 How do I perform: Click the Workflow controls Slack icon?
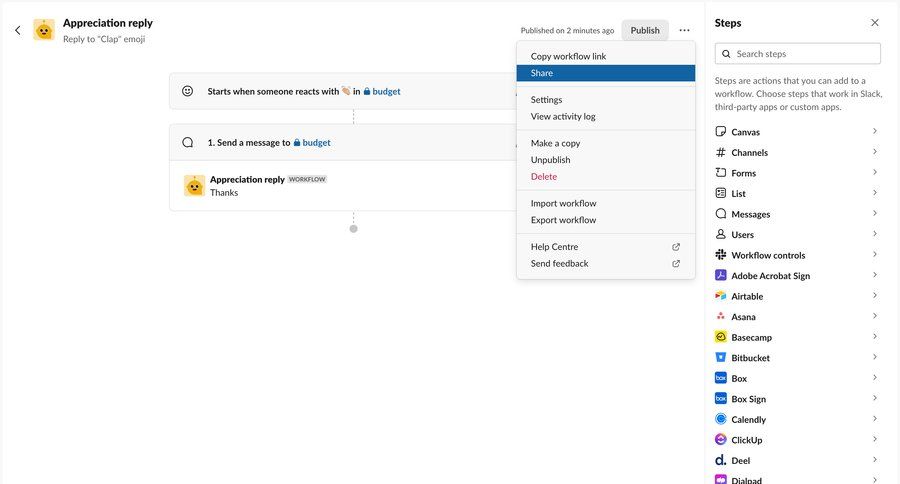tap(721, 254)
